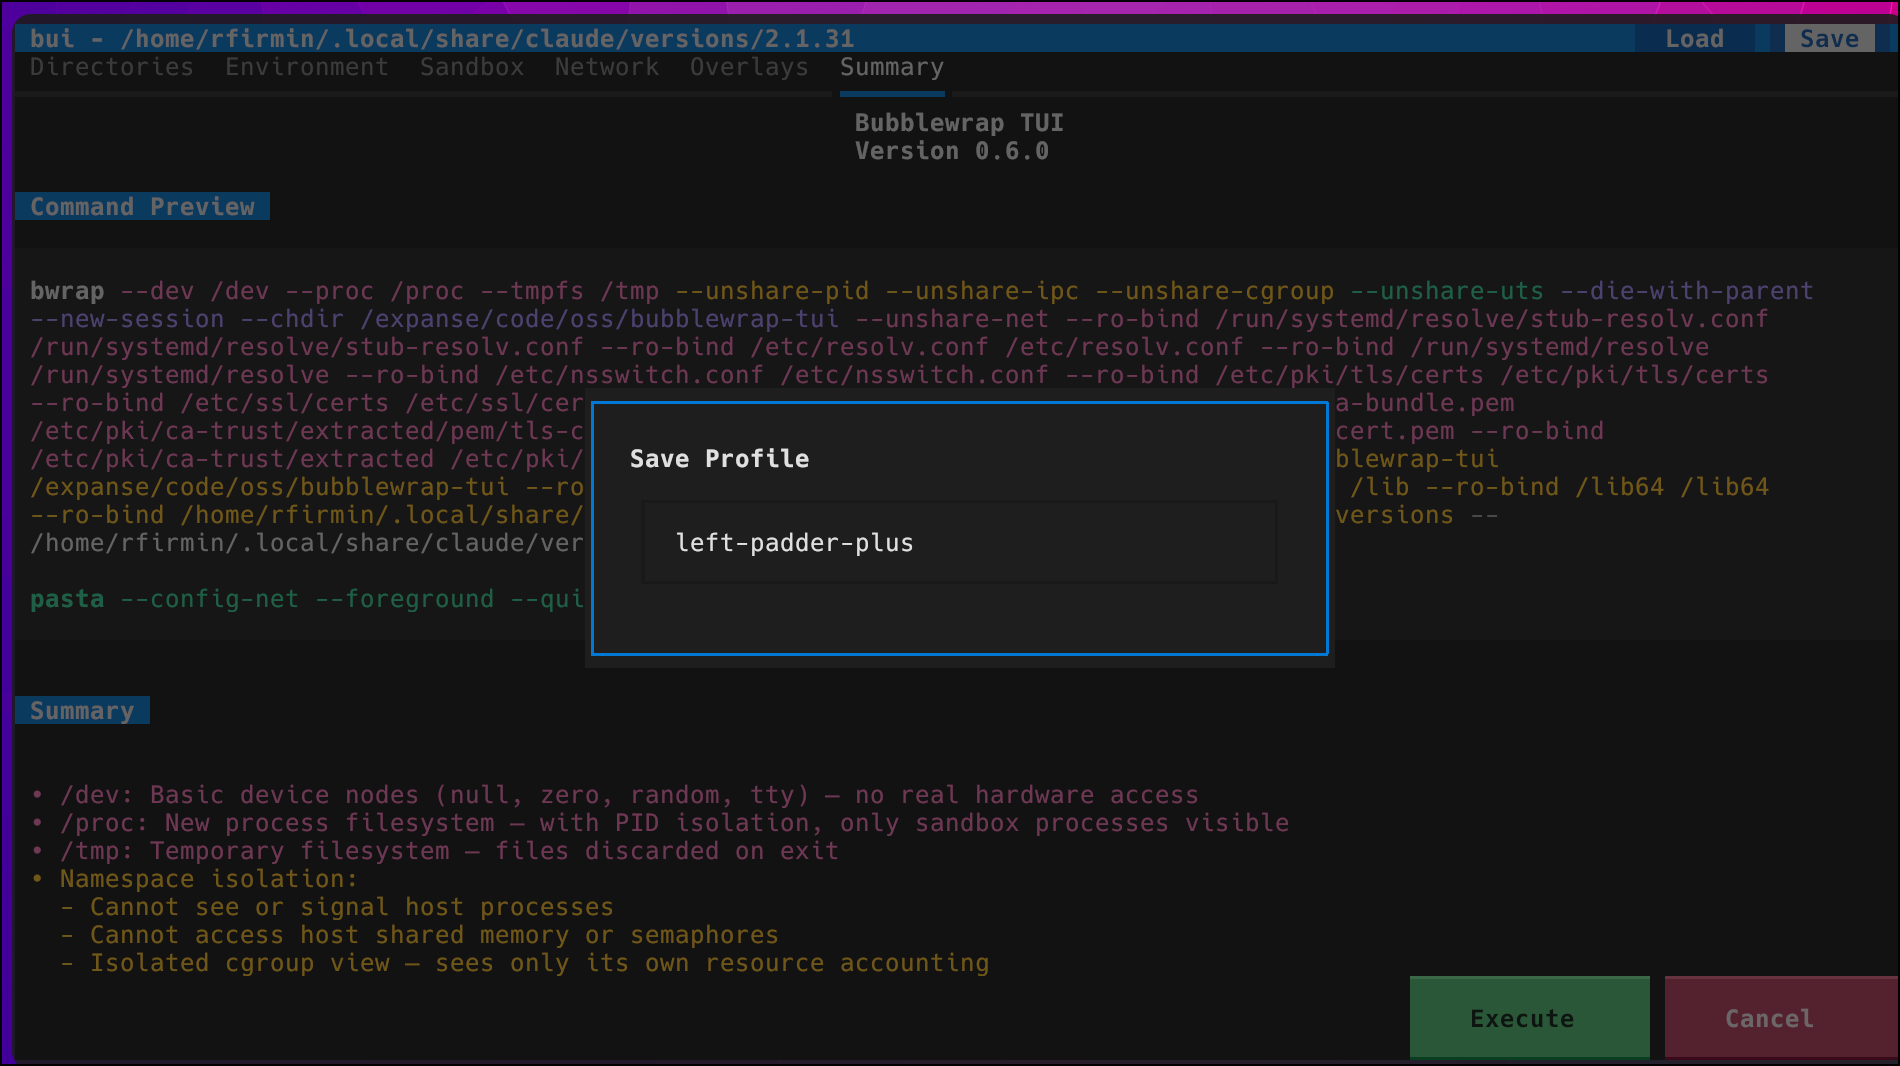Select the Summary tab
Screen dimensions: 1900x1066
pyautogui.click(x=891, y=67)
